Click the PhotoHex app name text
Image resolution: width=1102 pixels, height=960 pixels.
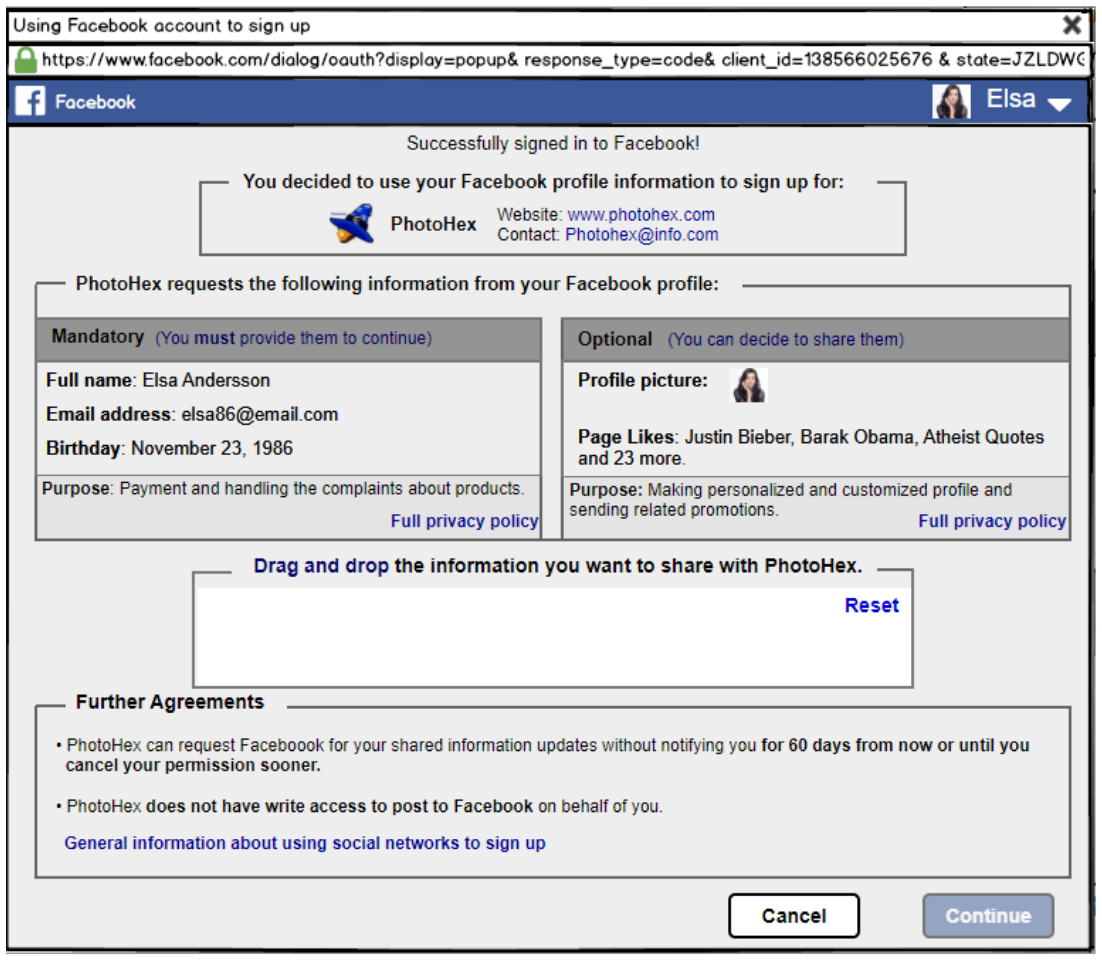(x=434, y=224)
